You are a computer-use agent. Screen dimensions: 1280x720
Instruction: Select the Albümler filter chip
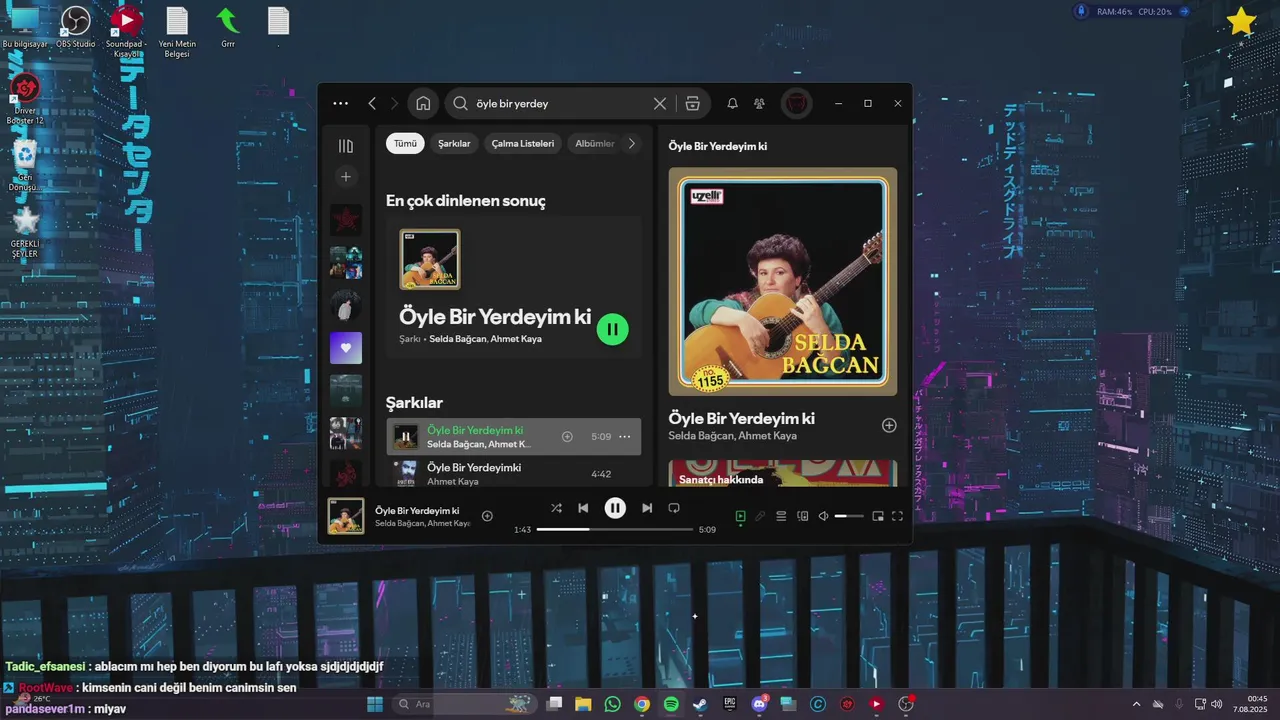click(594, 143)
